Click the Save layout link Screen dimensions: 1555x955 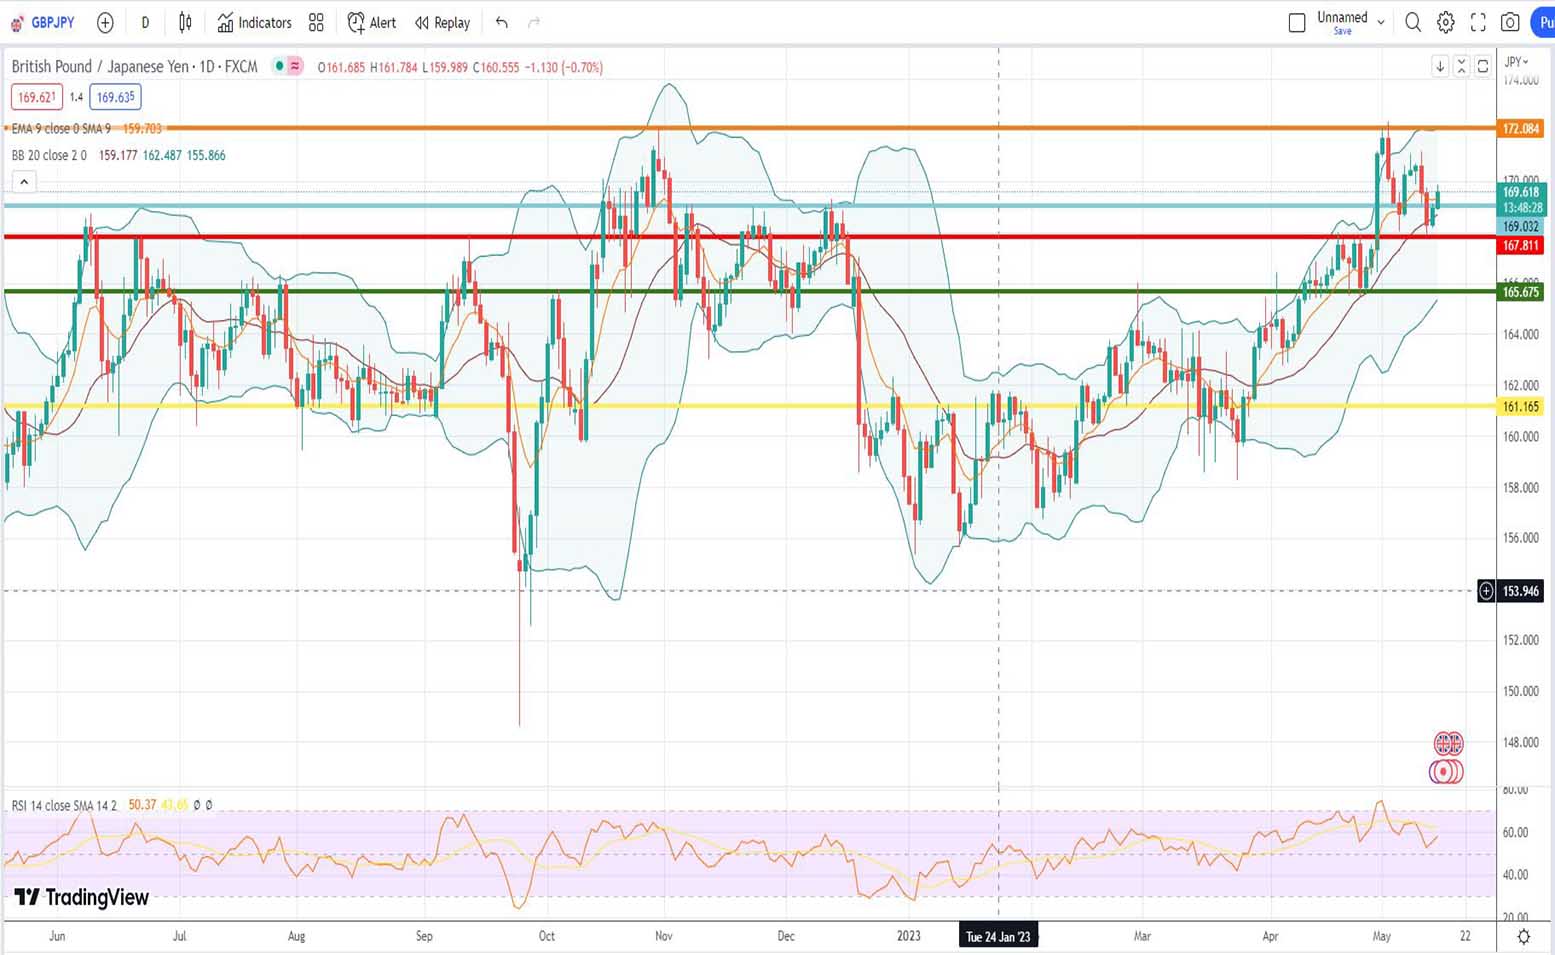1342,31
